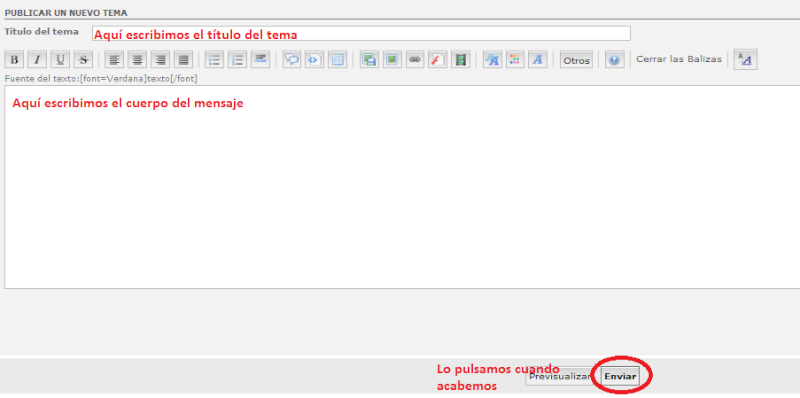
Task: Toggle italic formatting
Action: 37,60
